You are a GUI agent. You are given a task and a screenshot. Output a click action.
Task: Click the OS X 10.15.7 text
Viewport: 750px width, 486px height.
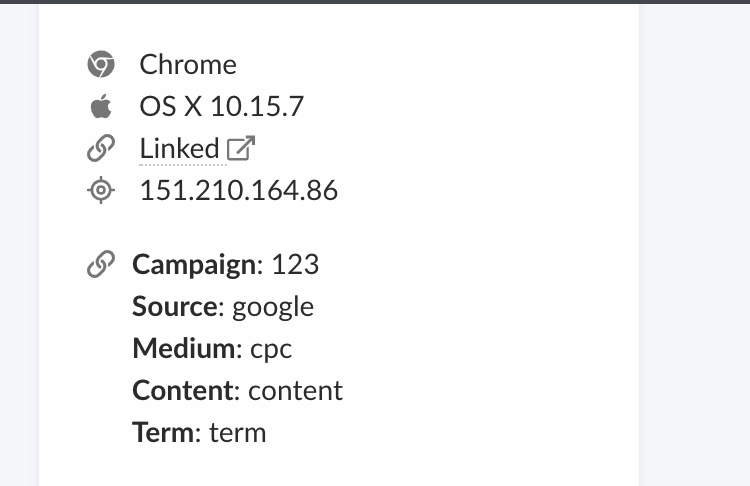[221, 107]
